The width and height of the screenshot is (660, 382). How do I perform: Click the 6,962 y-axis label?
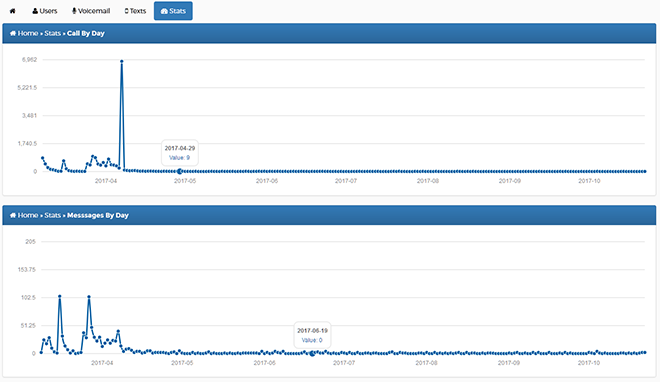point(29,60)
